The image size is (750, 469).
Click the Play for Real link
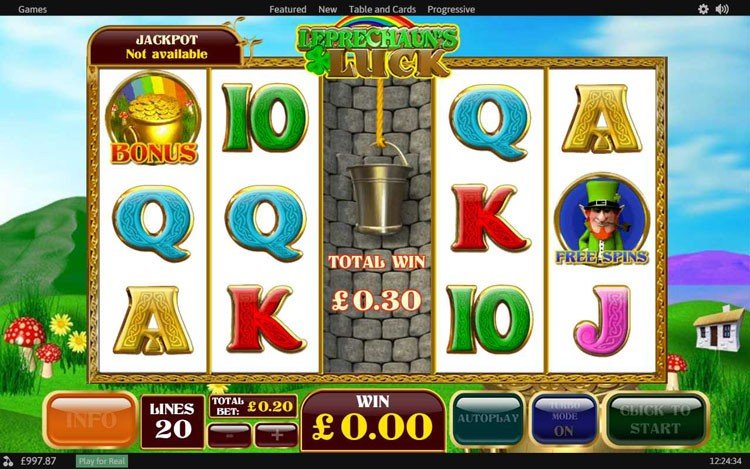click(102, 461)
